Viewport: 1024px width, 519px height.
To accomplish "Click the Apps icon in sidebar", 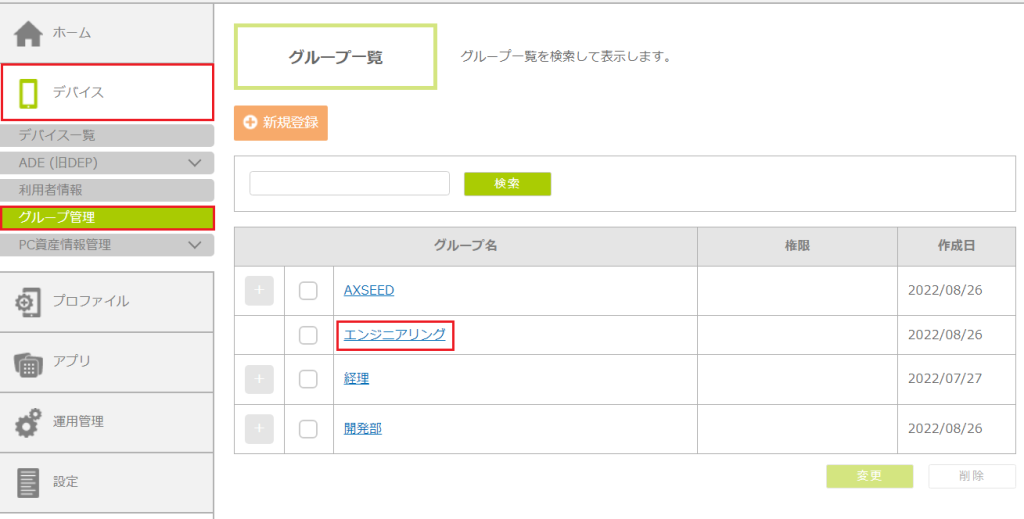I will (x=27, y=363).
